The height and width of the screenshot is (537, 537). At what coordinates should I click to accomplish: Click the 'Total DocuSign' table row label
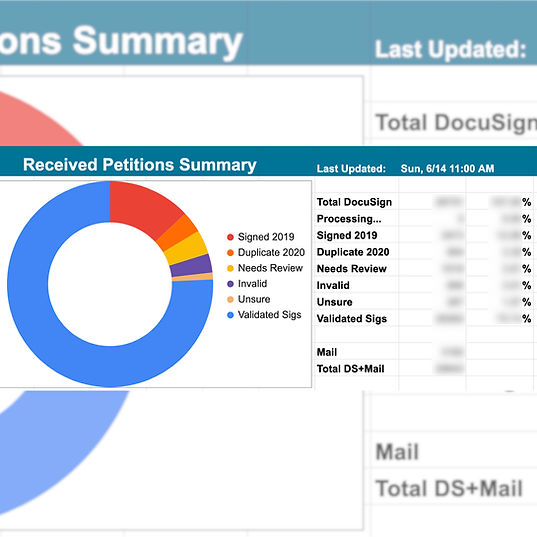[354, 202]
